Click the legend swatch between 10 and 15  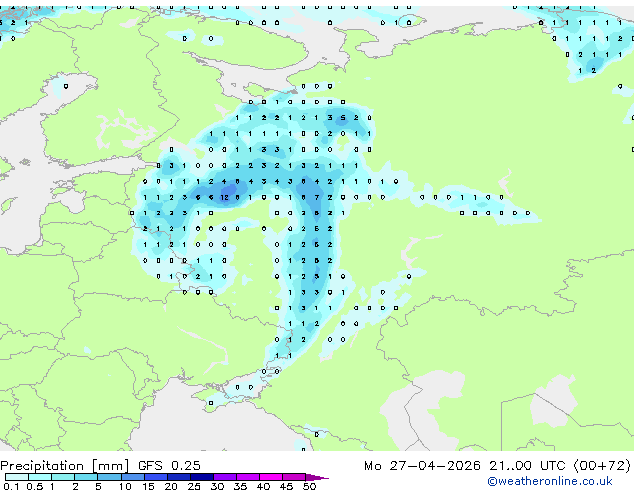tap(133, 477)
